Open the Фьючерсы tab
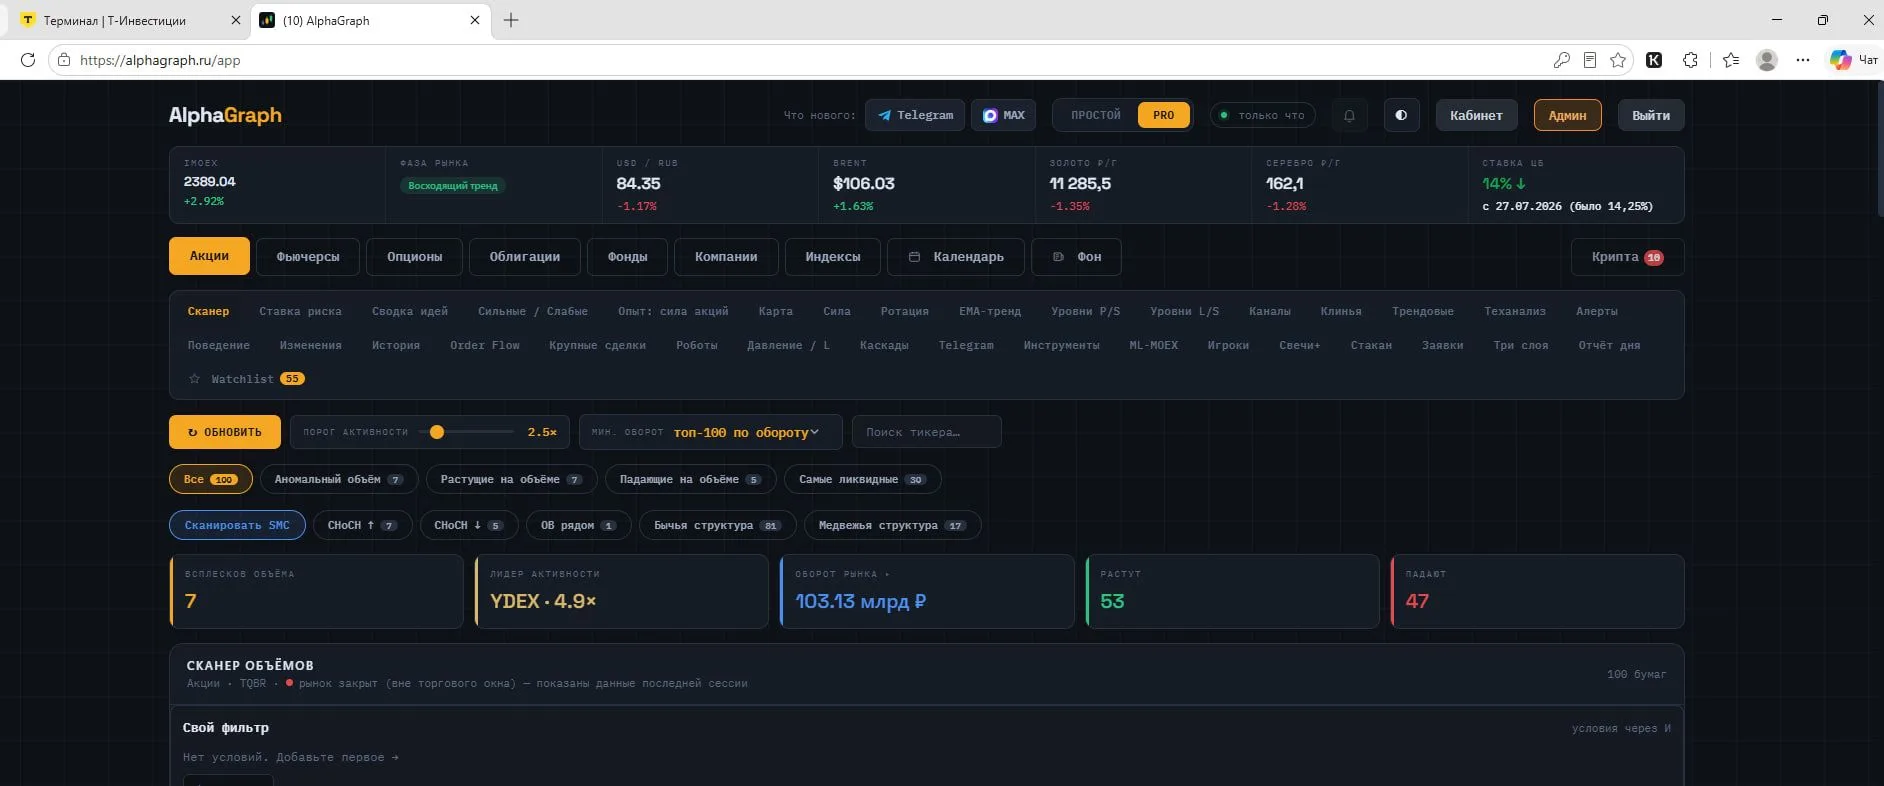 tap(308, 257)
